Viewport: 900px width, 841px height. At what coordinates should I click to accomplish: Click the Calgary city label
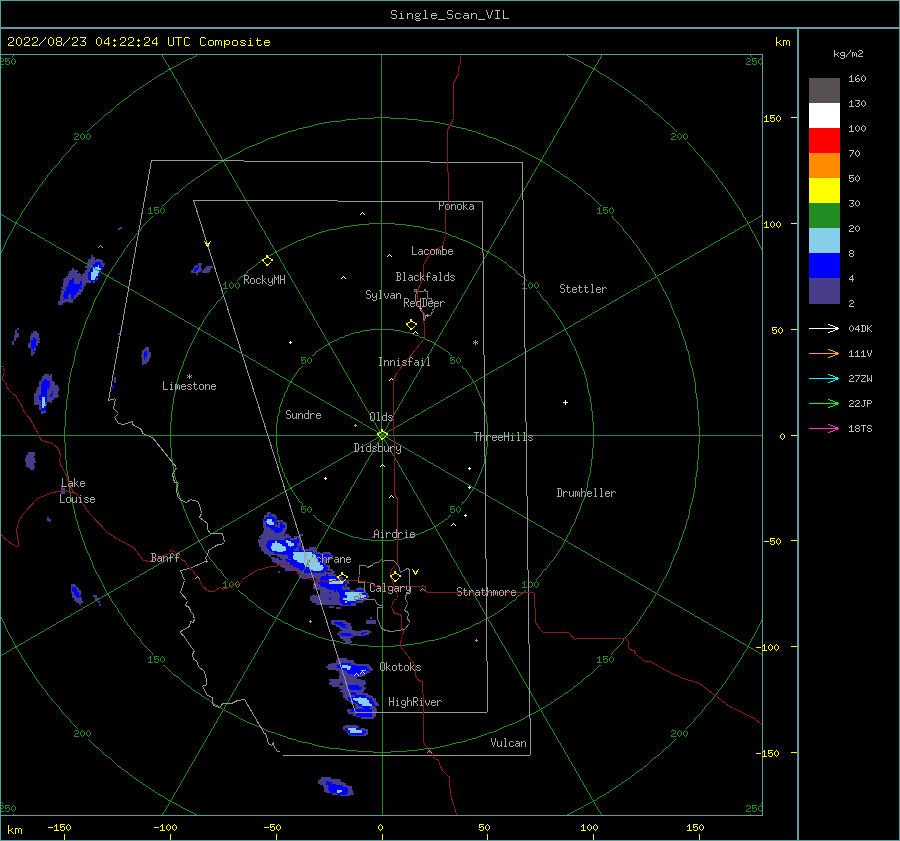coord(390,588)
